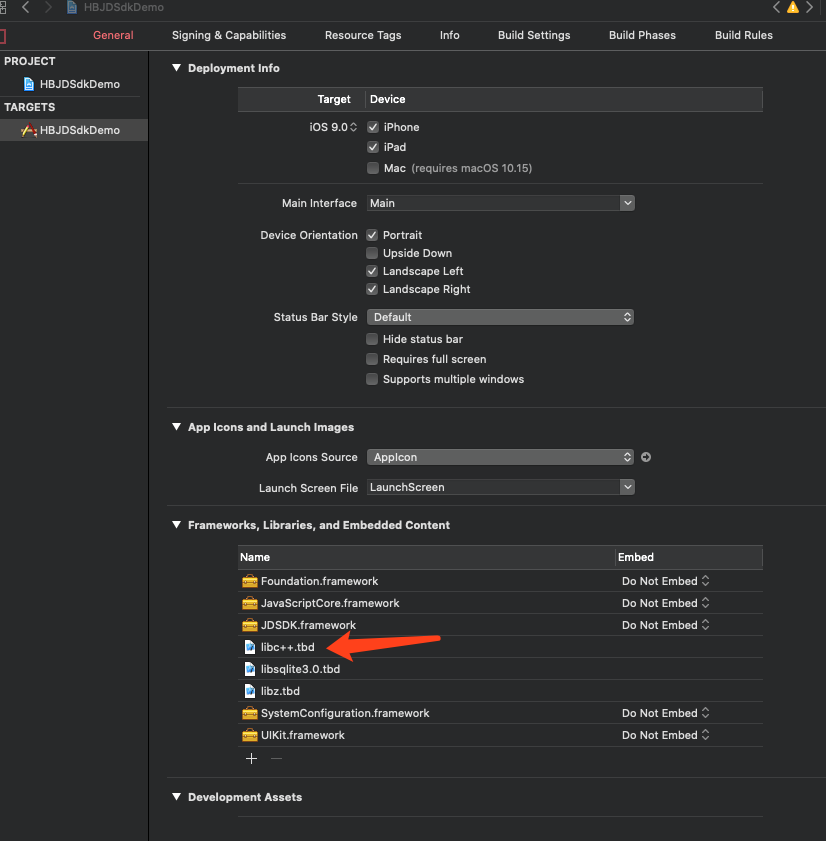
Task: Click arrow button next to App Icons Source
Action: tap(646, 457)
